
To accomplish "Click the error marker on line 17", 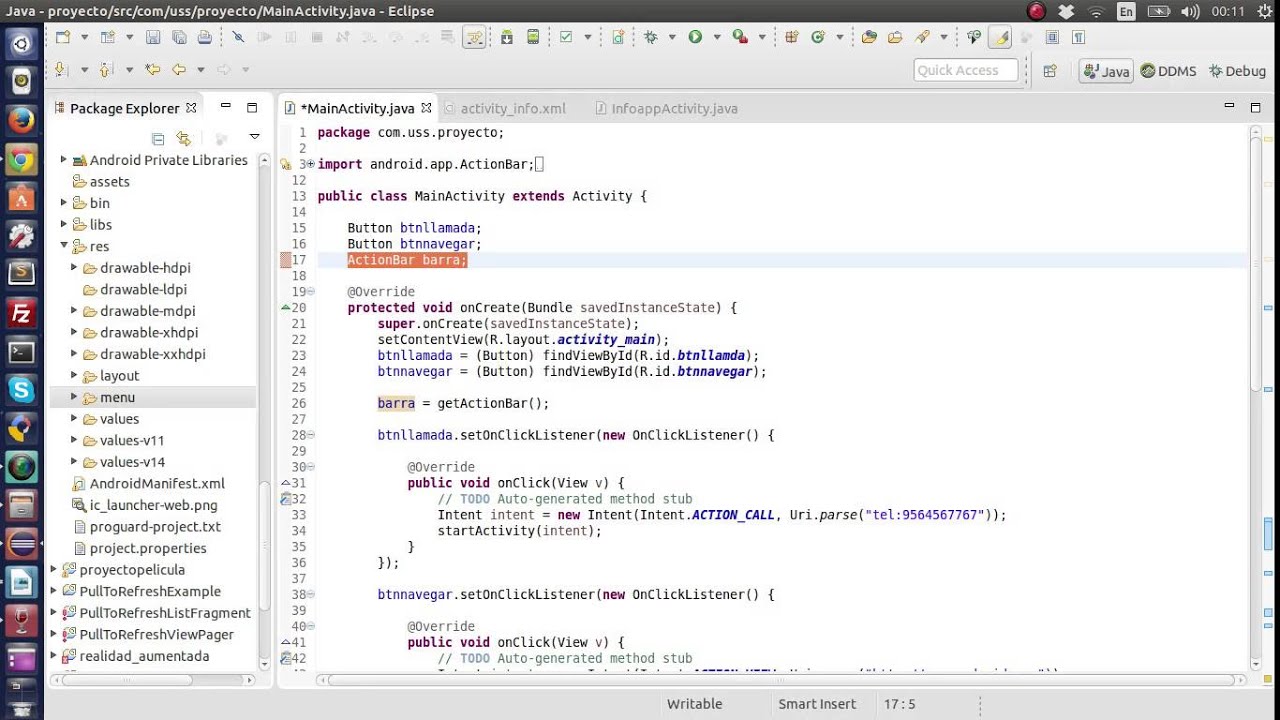I will point(285,260).
